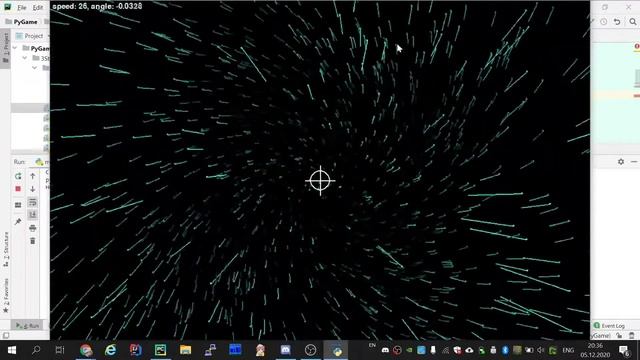Open File Explorer from the taskbar
The image size is (640, 360).
pos(185,350)
